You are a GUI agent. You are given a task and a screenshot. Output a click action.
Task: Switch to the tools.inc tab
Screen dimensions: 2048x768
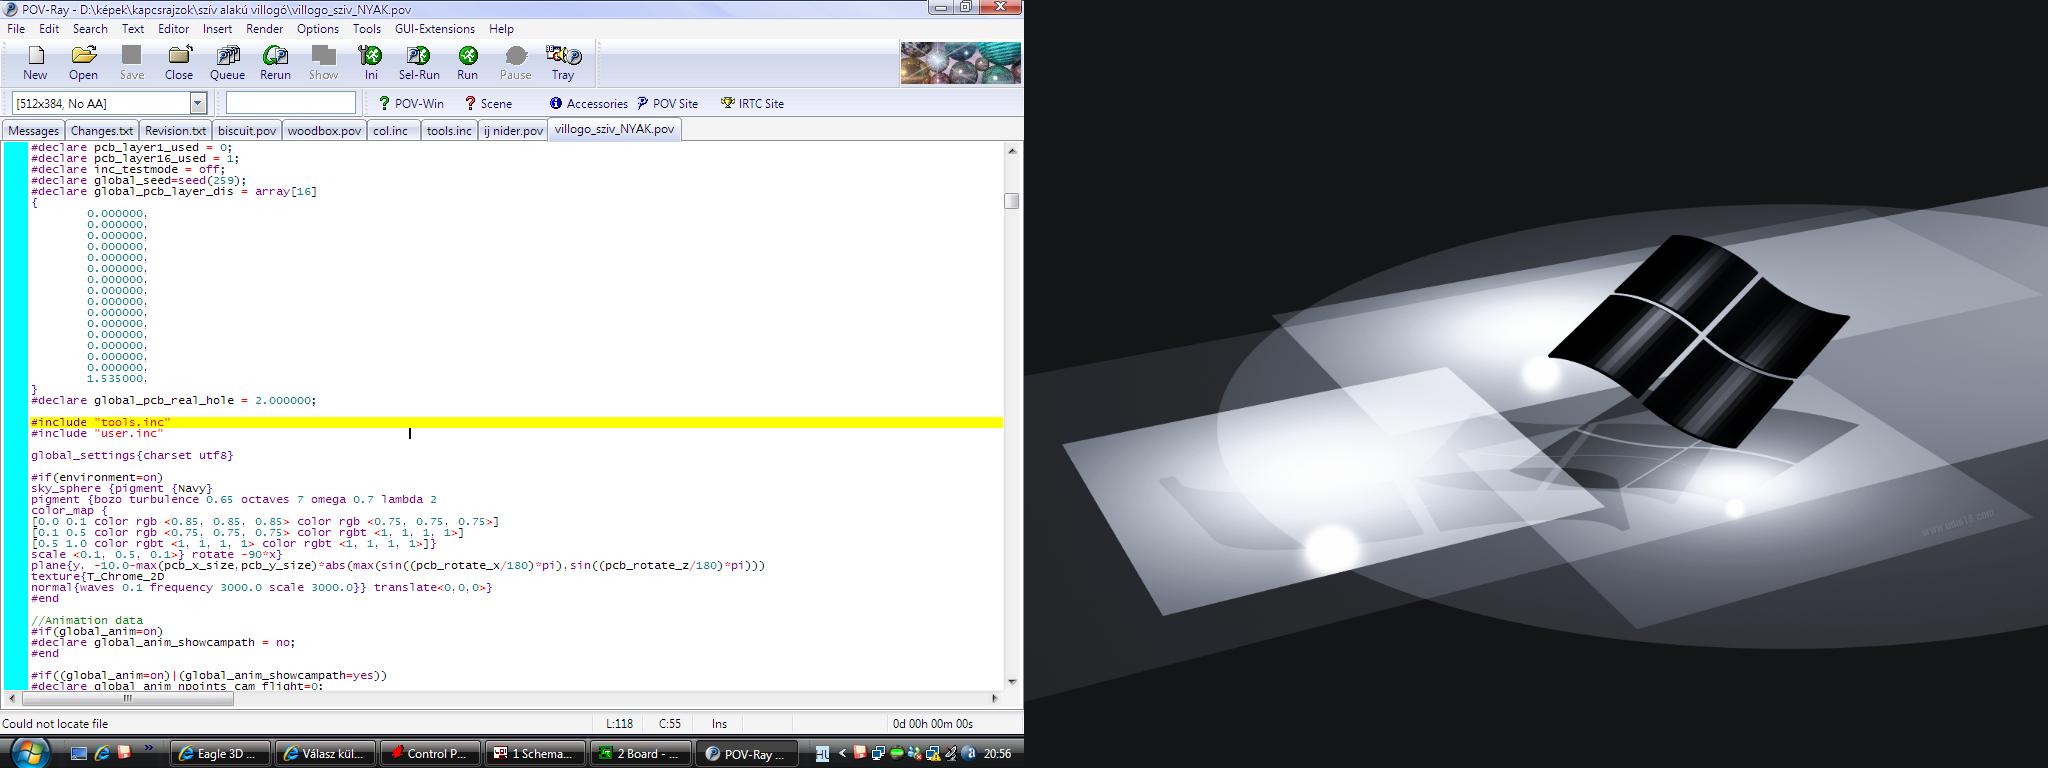coord(449,130)
